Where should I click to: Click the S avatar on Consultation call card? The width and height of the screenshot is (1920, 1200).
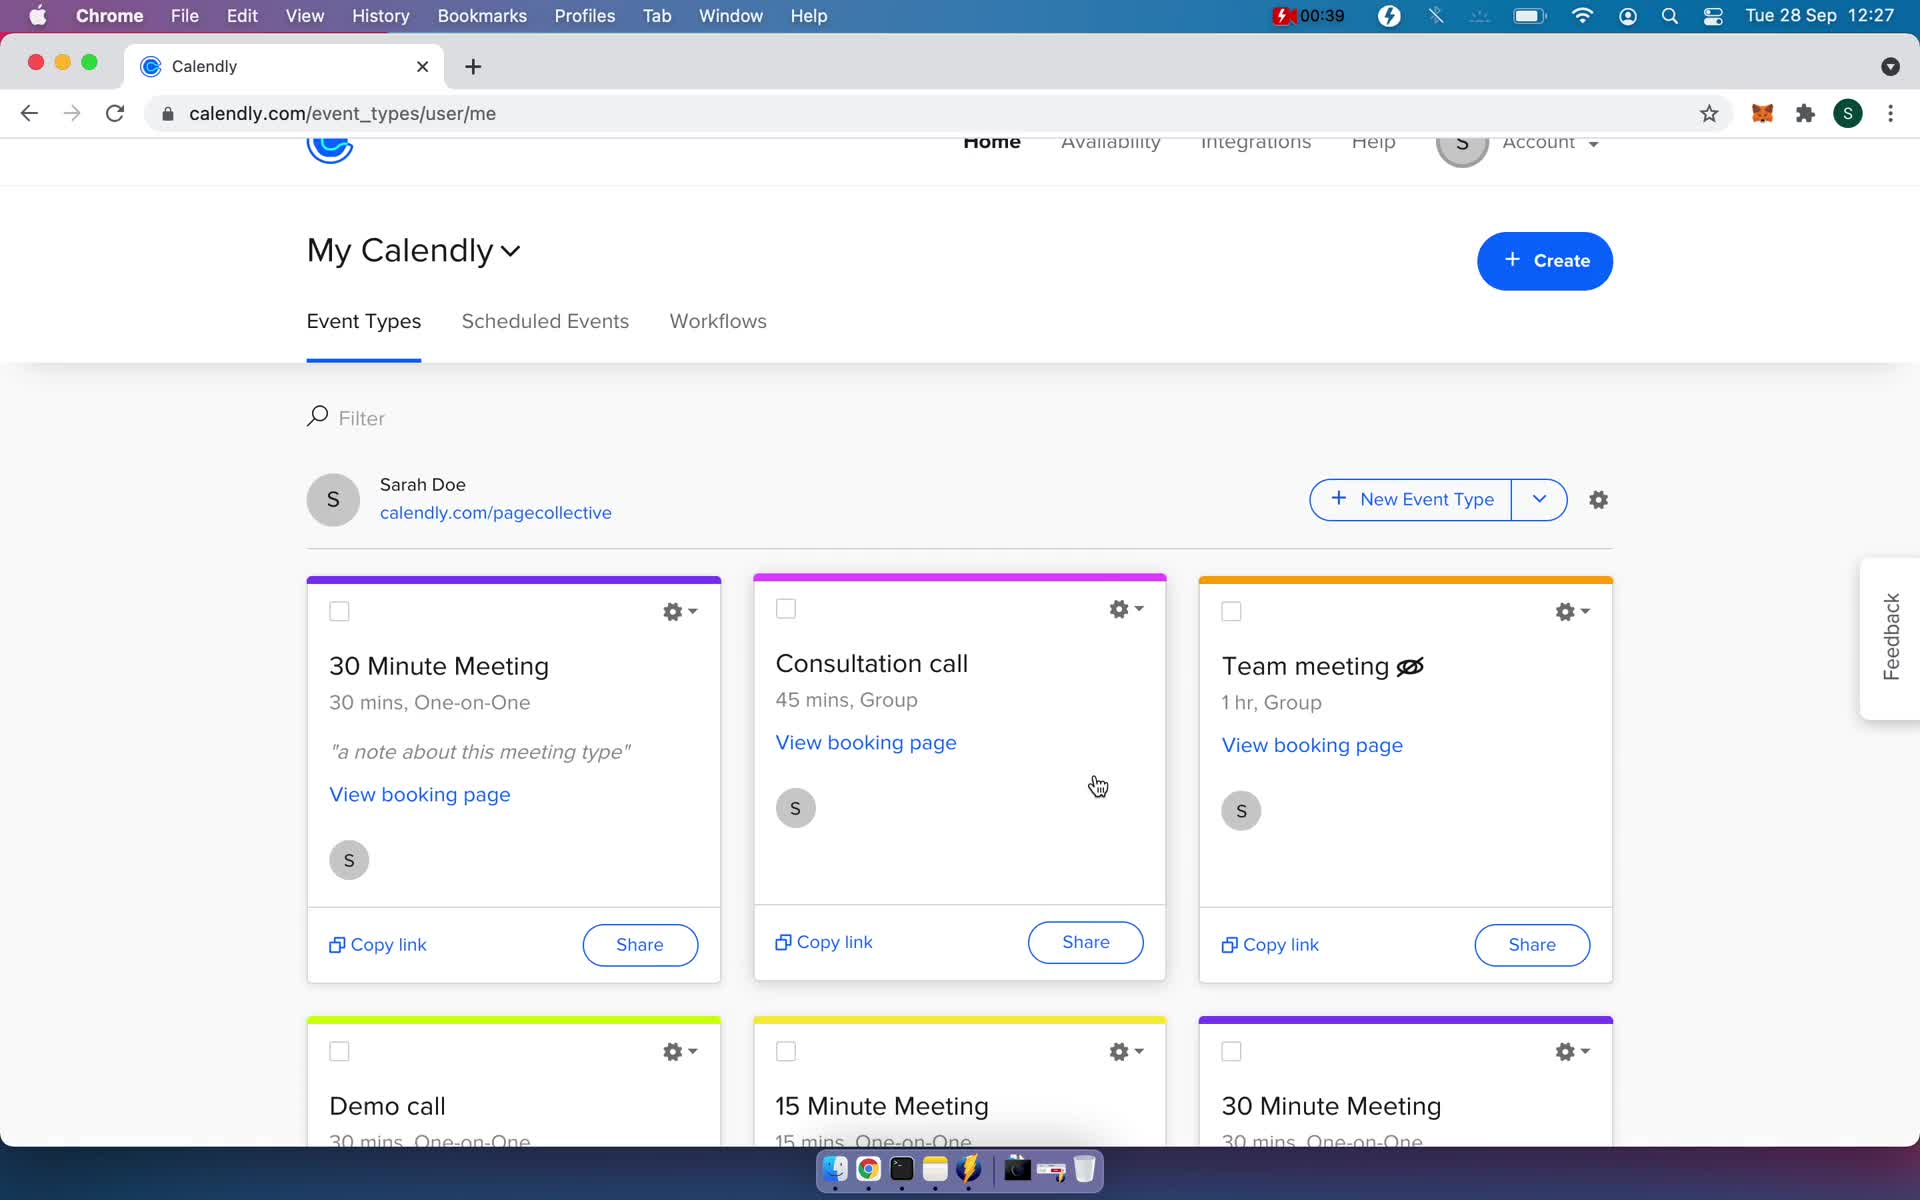click(x=795, y=808)
